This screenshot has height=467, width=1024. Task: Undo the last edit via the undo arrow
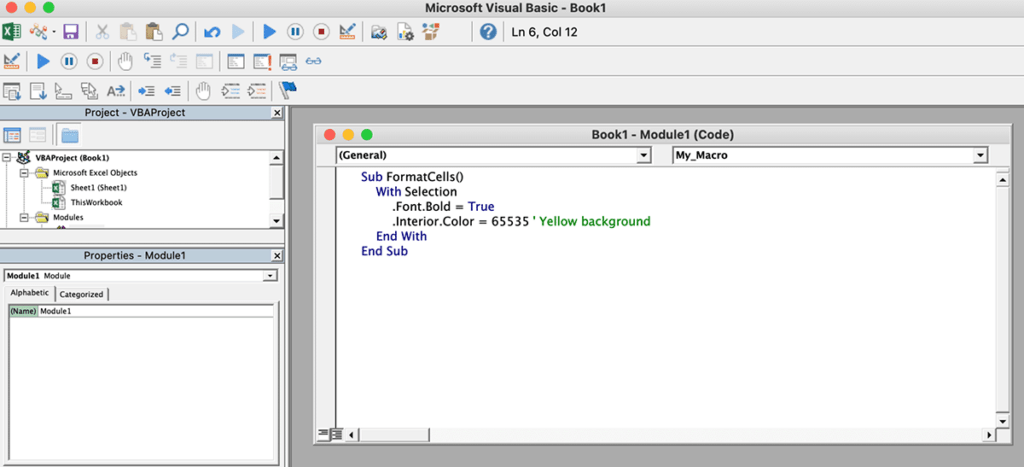[212, 32]
